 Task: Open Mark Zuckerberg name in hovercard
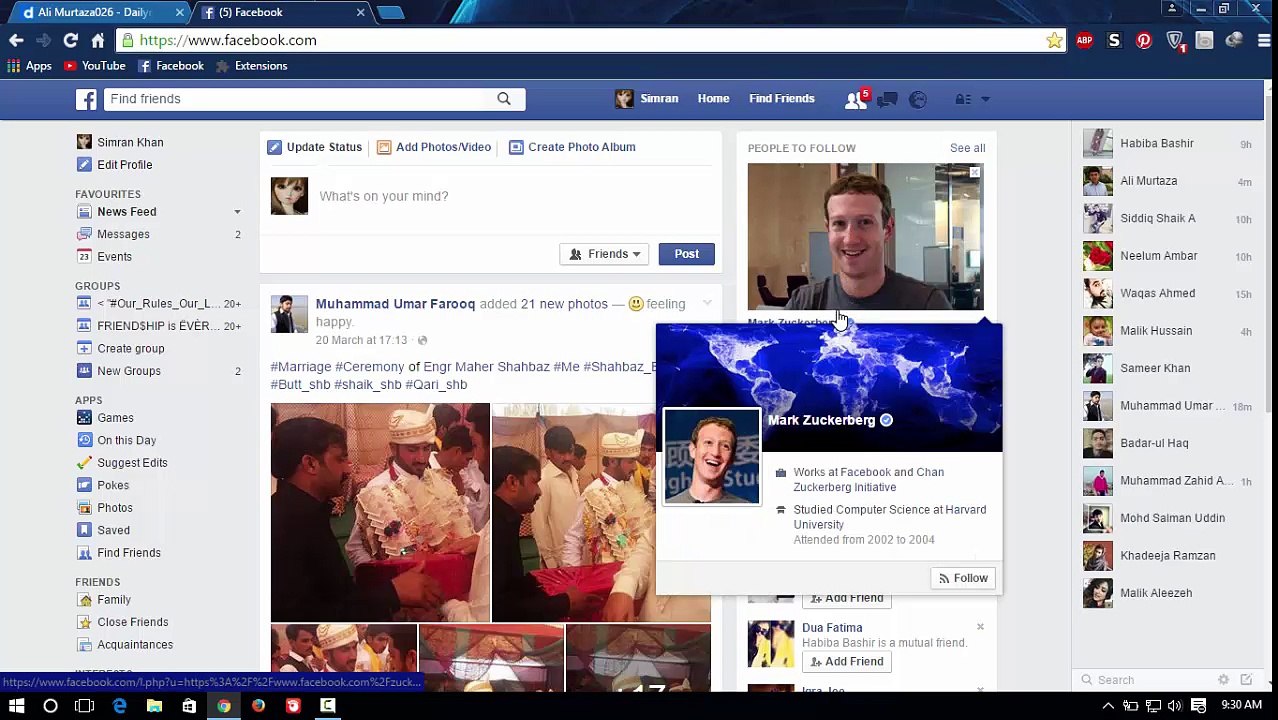coord(821,420)
